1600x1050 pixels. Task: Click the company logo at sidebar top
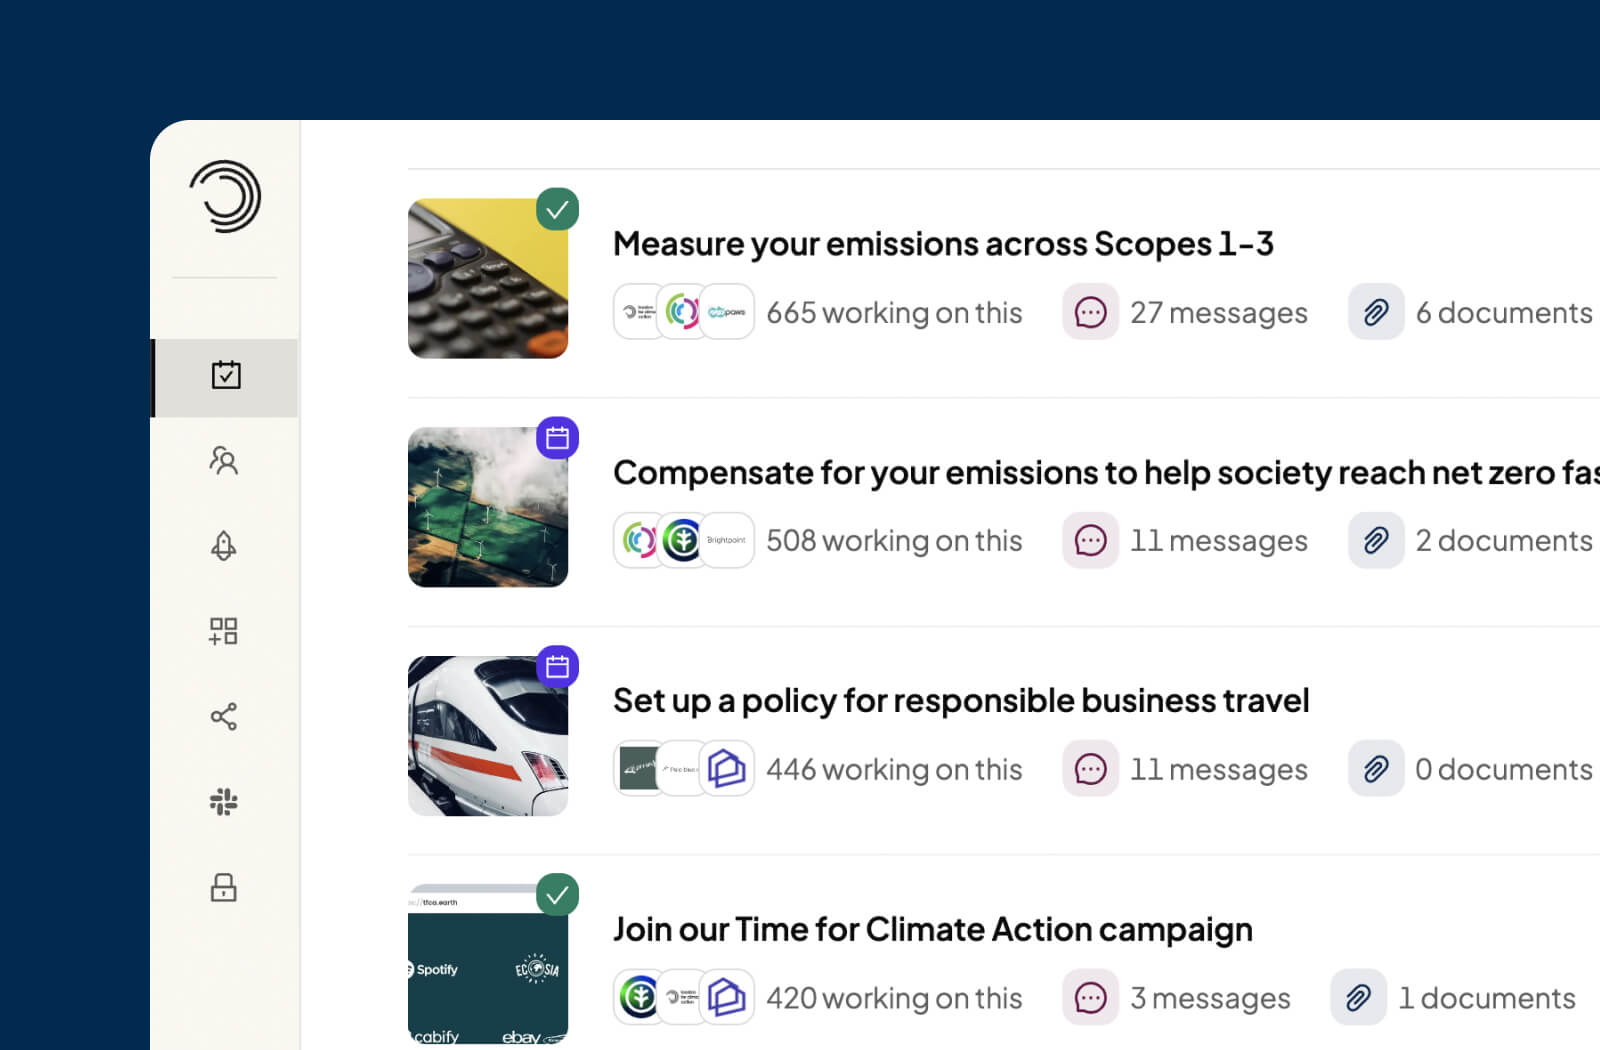pos(224,197)
